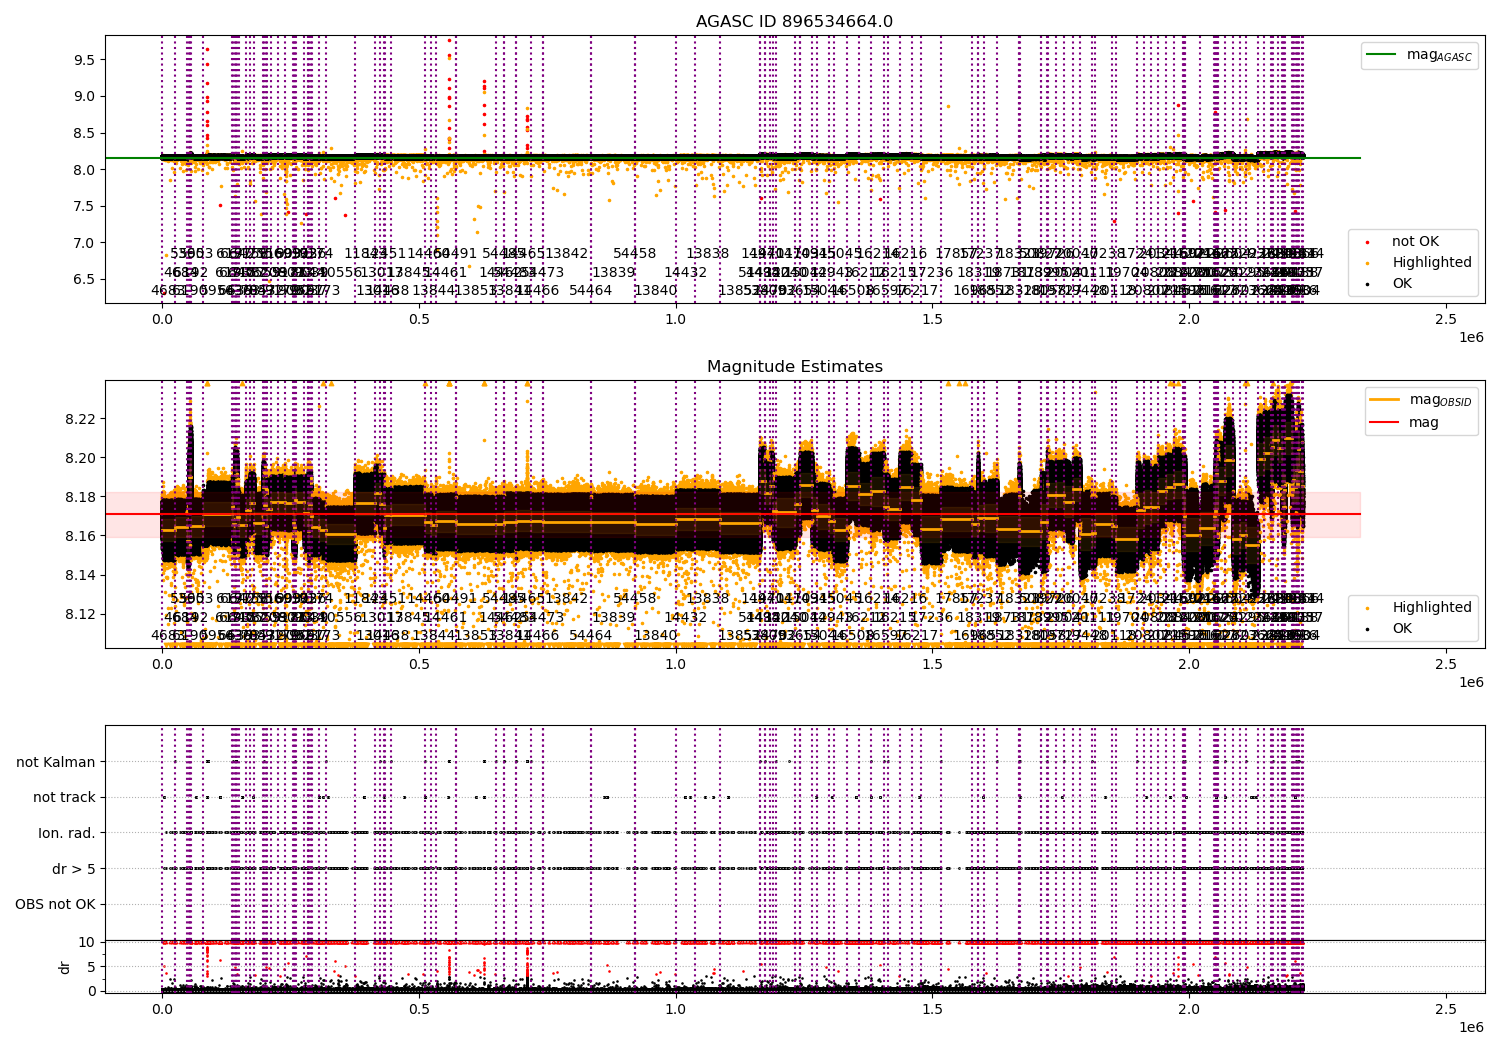Click the 2.5 x-axis tick of bottom plot
This screenshot has height=1050, width=1500.
(x=1446, y=1009)
